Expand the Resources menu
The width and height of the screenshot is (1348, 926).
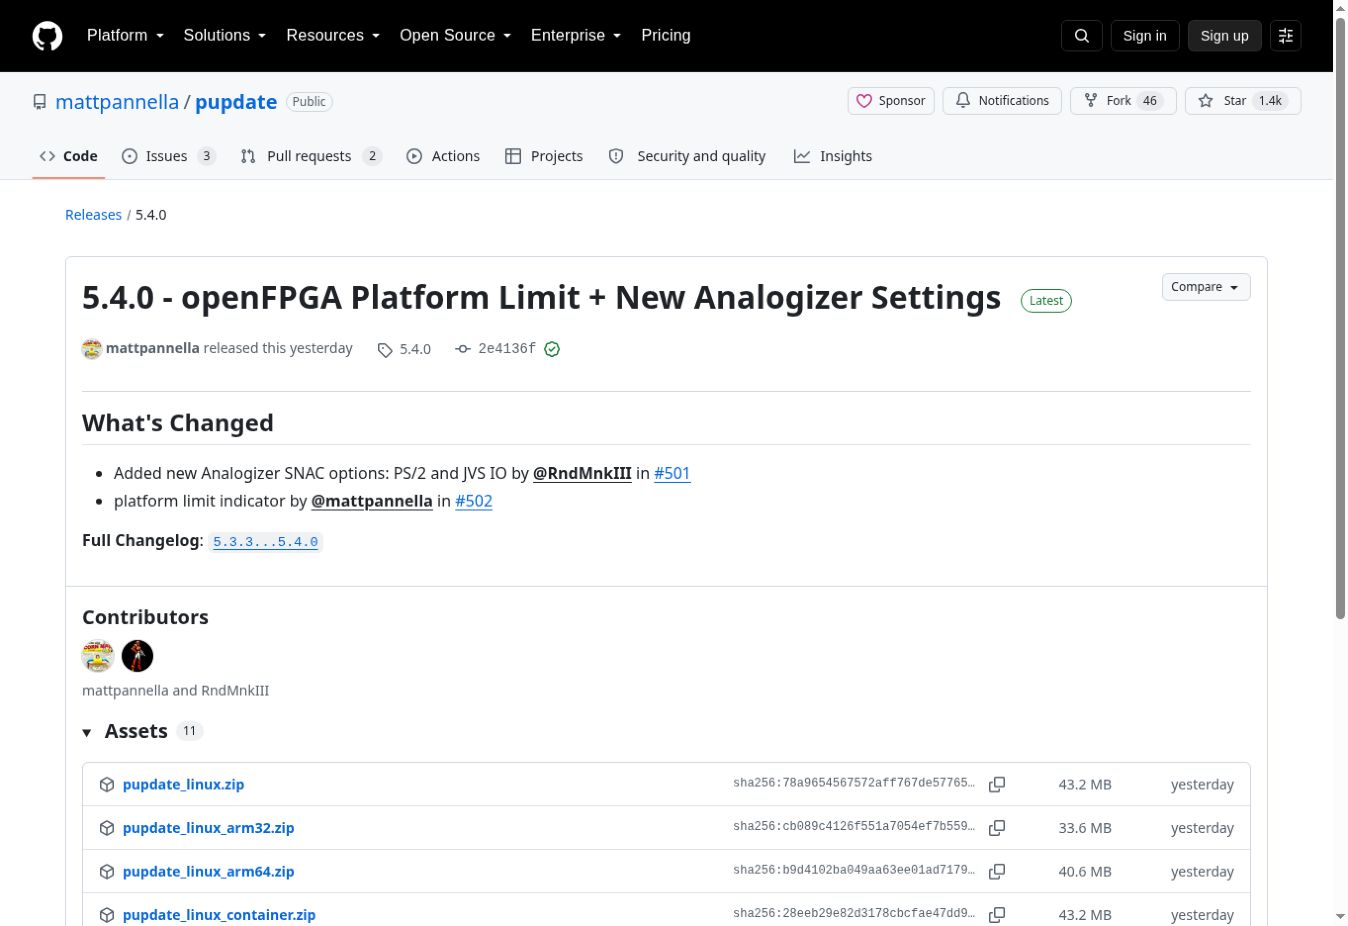333,36
